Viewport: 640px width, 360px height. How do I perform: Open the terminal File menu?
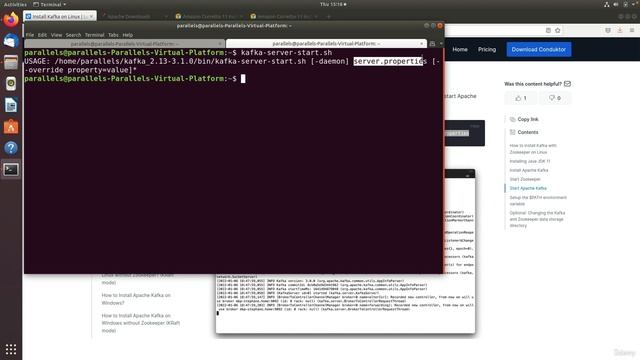(x=30, y=35)
